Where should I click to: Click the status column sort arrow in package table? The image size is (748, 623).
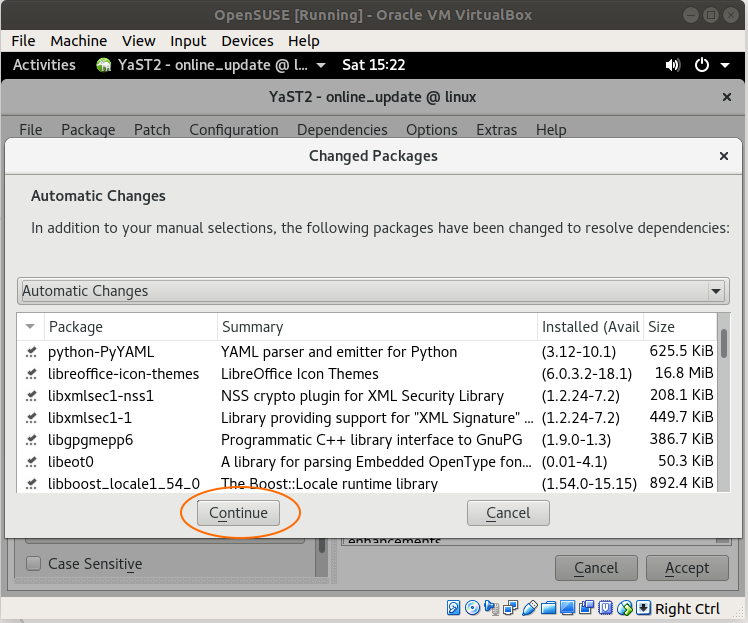click(30, 327)
